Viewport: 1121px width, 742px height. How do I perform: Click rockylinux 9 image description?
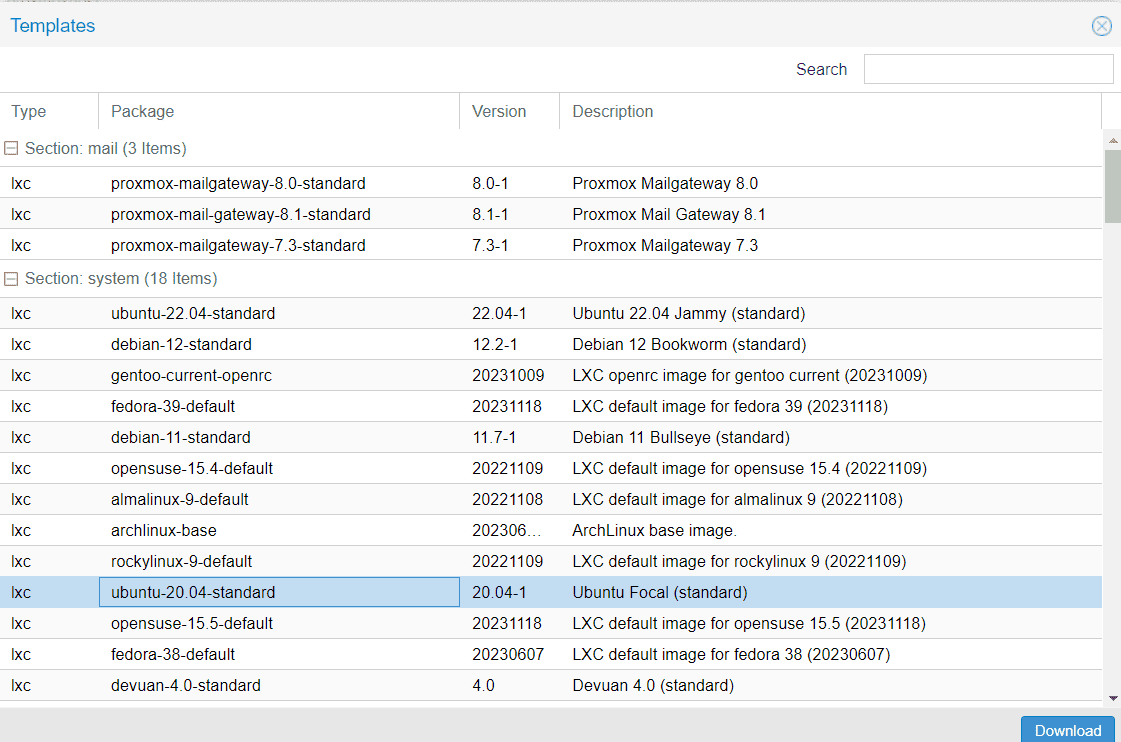click(x=739, y=562)
